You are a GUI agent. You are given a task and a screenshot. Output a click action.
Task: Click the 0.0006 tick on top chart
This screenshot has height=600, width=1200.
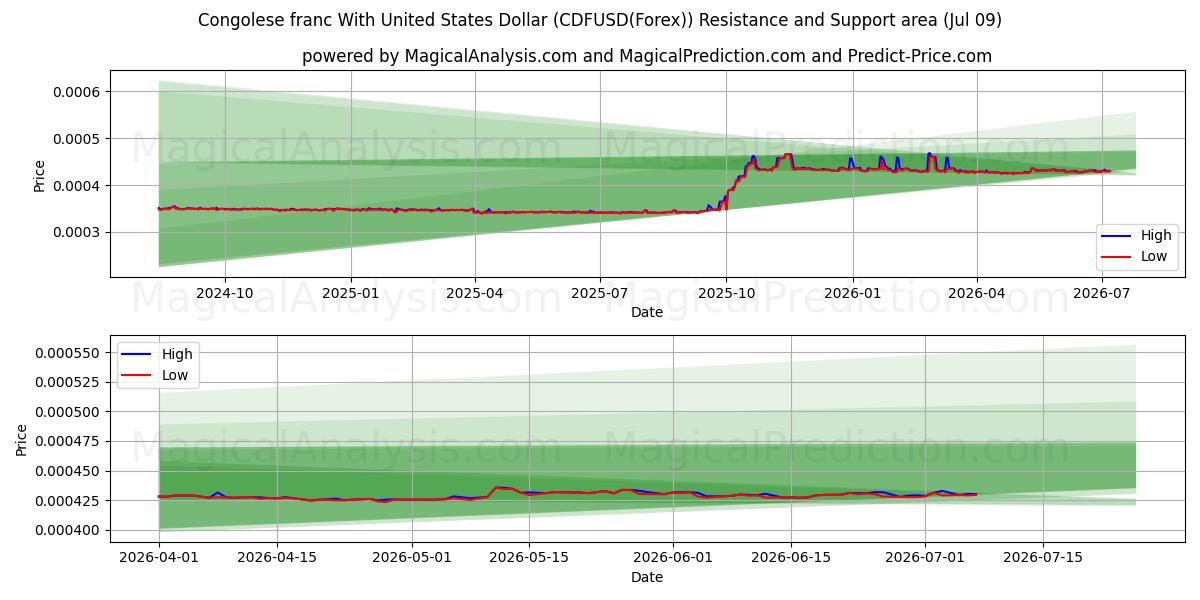[x=77, y=92]
